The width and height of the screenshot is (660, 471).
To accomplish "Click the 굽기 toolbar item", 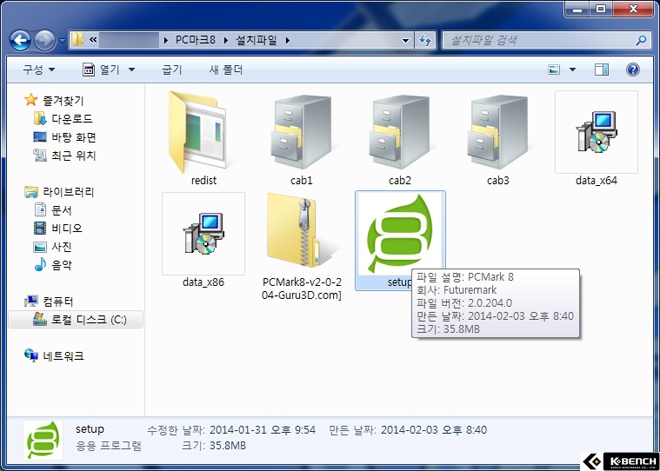I will pos(172,69).
